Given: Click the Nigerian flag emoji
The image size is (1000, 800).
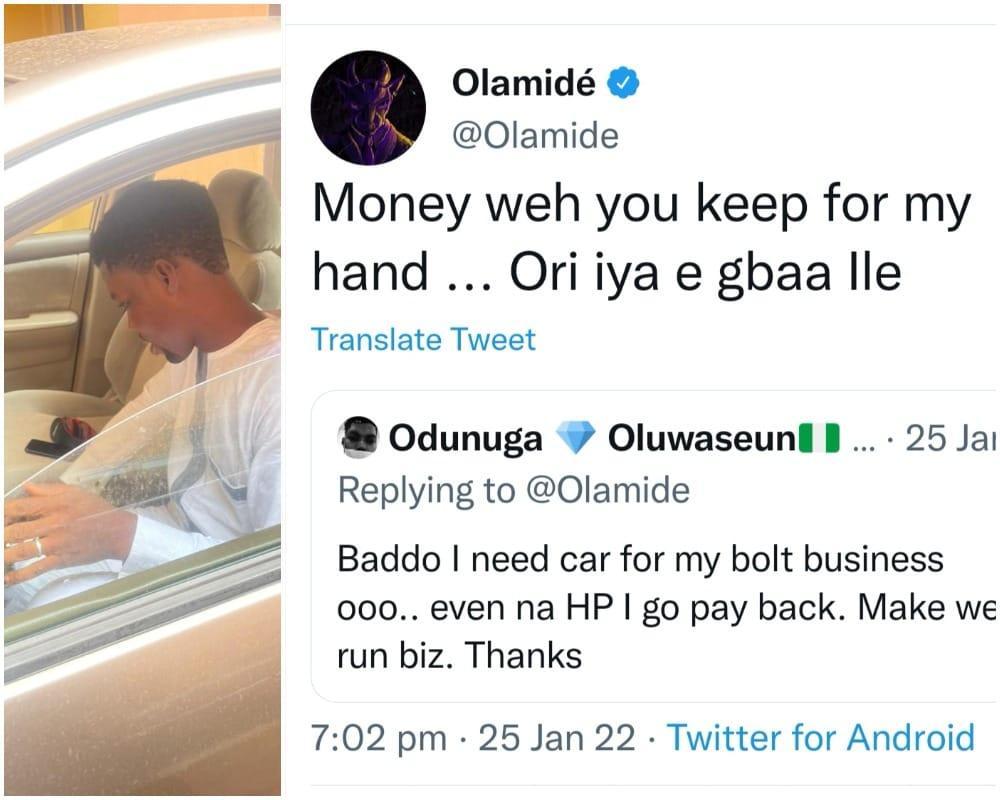Looking at the screenshot, I should [820, 438].
